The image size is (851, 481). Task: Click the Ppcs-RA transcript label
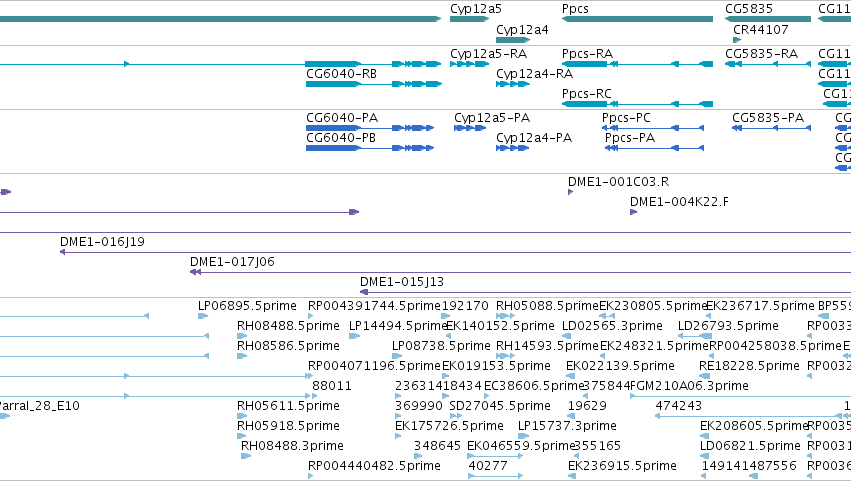[587, 54]
